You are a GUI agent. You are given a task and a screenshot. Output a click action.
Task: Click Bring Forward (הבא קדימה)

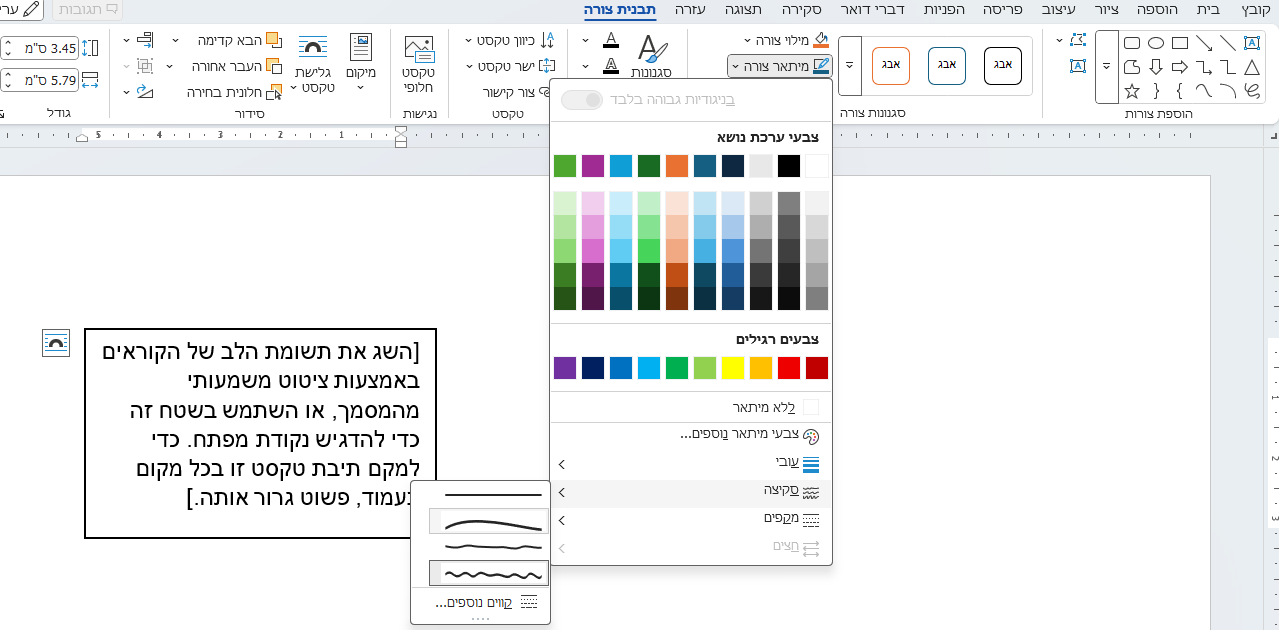236,40
